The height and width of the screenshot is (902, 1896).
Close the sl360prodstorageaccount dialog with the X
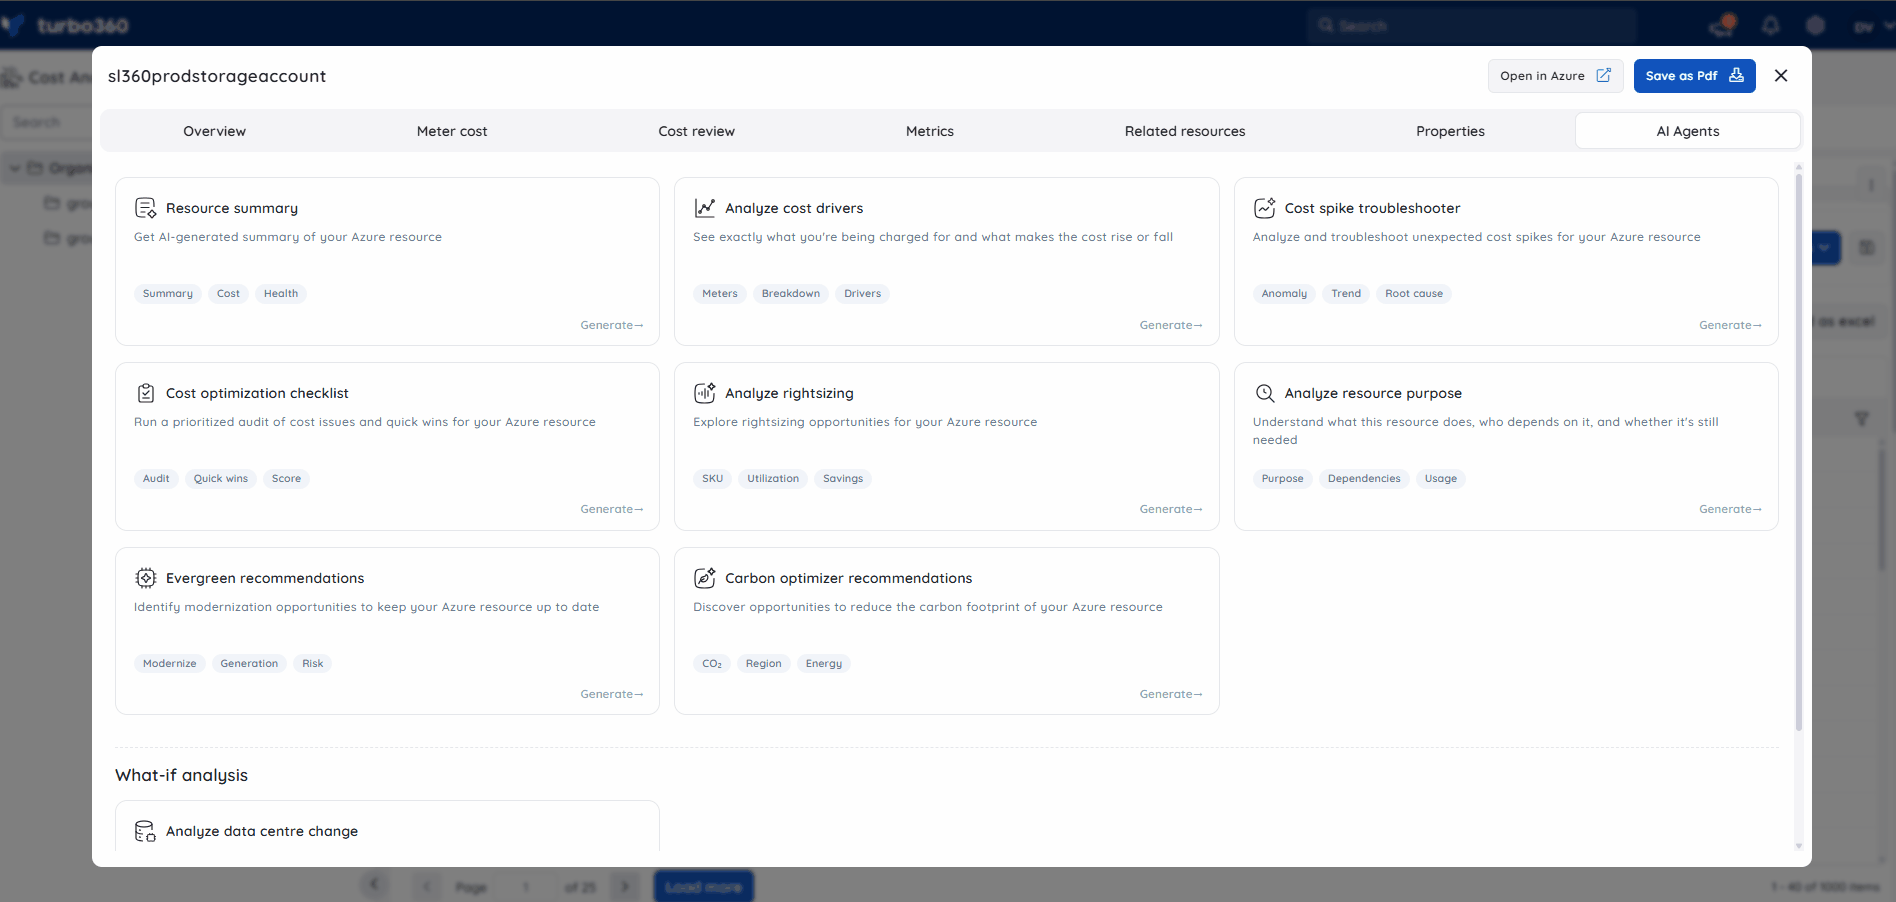click(1781, 76)
